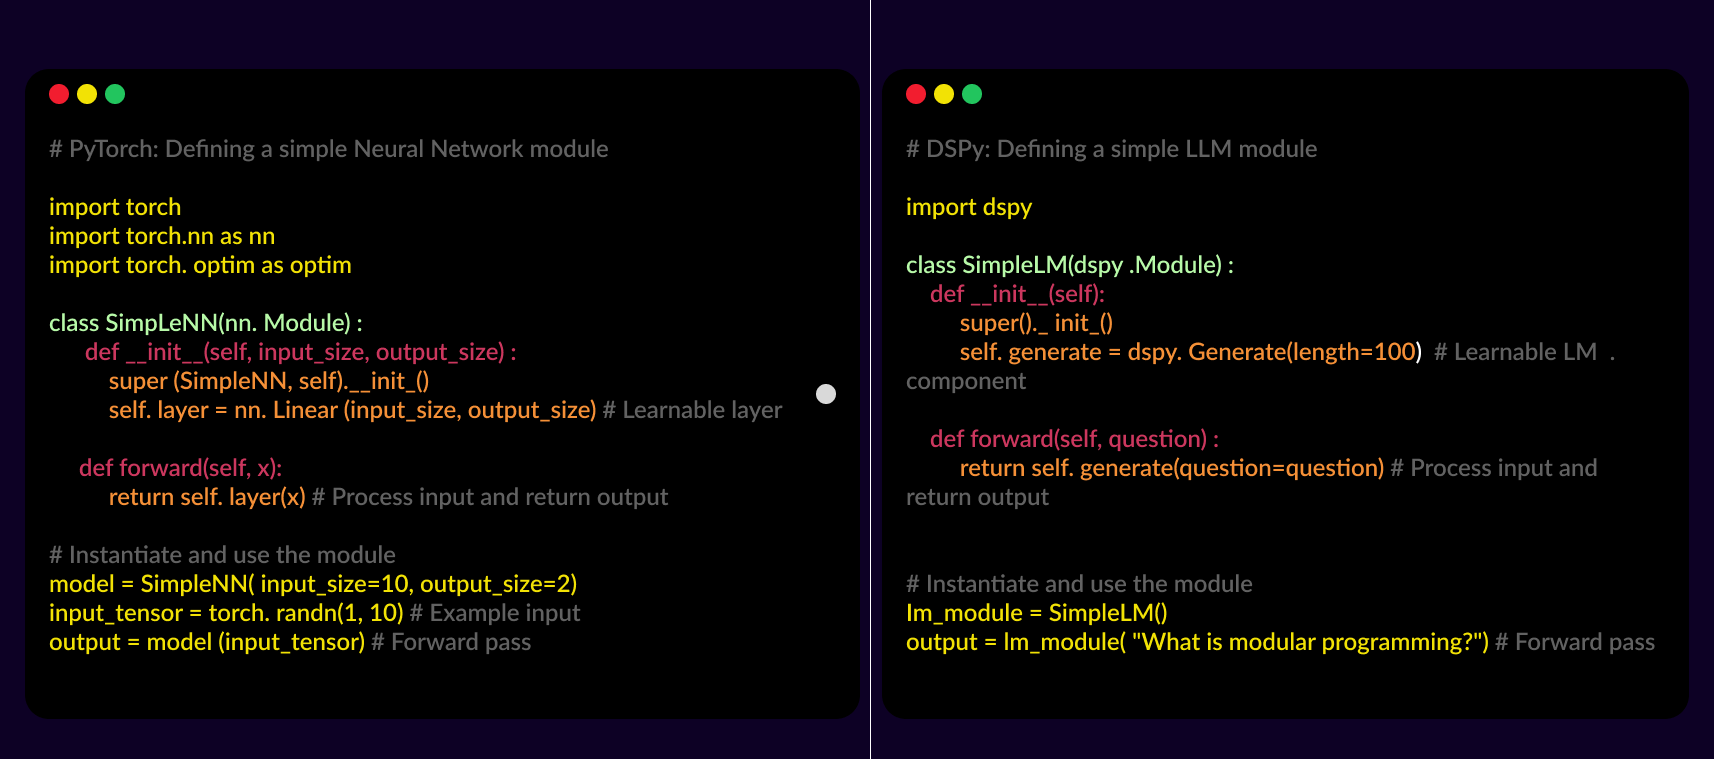Click the line 'import torch'
Screen dimensions: 1714x759
pos(115,207)
